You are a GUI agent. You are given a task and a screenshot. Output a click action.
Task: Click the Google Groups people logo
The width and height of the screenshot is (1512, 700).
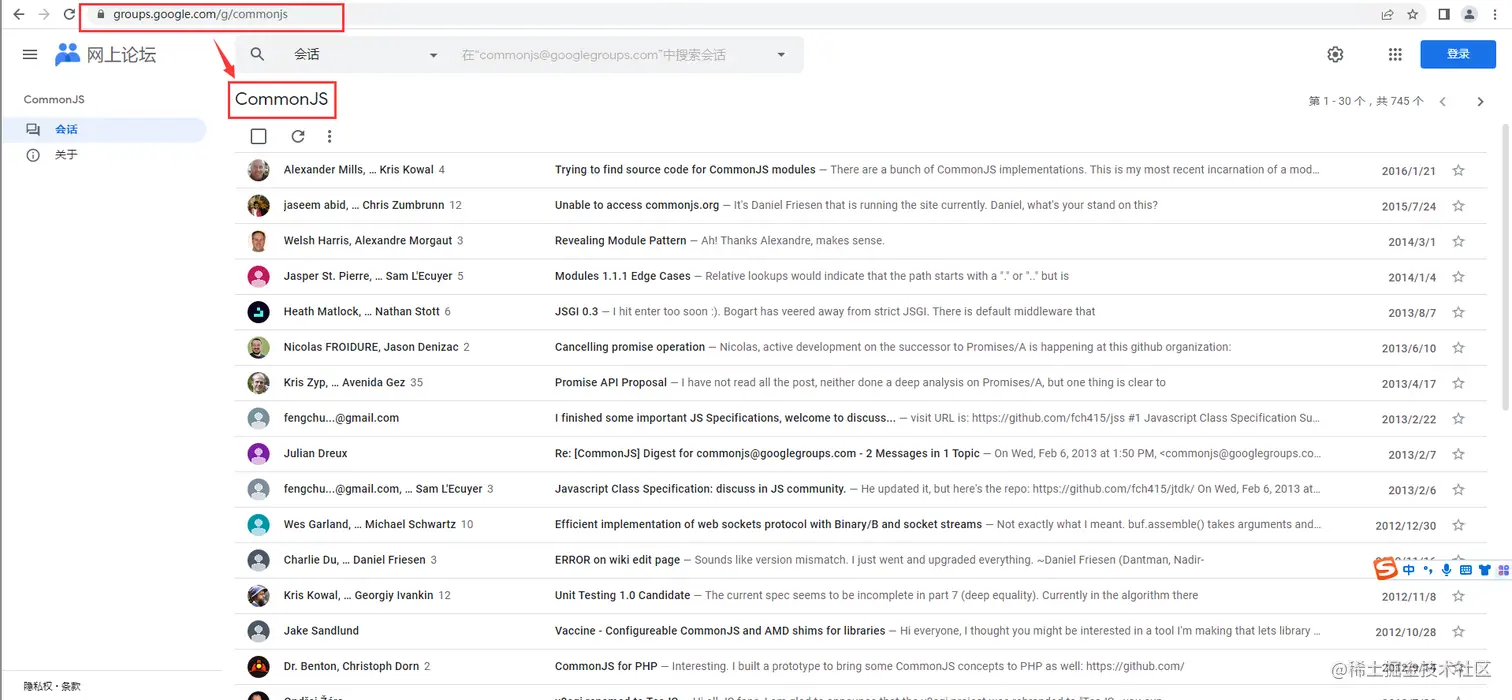[x=67, y=55]
